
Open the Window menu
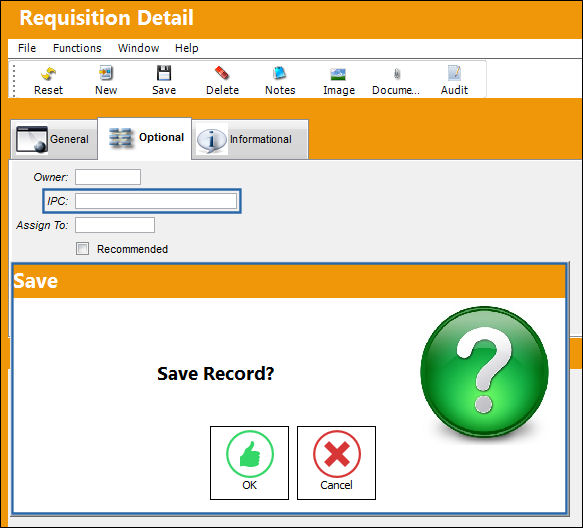tap(138, 48)
